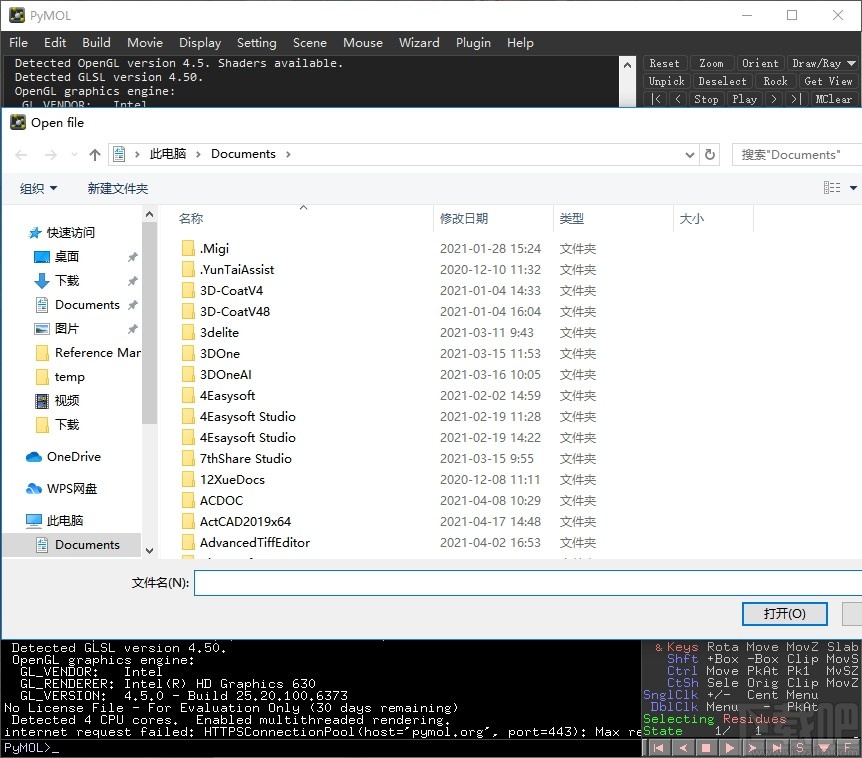Screen dimensions: 862x758
Task: Select 快速访问 in navigation pane
Action: coord(70,233)
